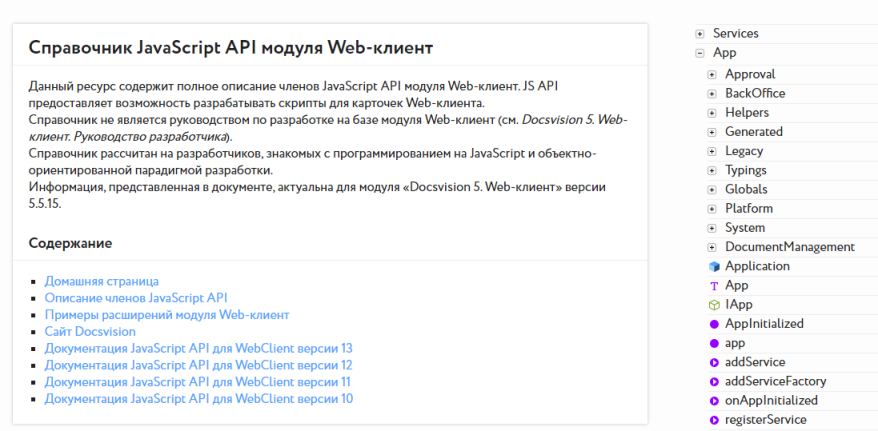The height and width of the screenshot is (431, 878).
Task: Open the onAppInitialized method entry
Action: point(771,400)
